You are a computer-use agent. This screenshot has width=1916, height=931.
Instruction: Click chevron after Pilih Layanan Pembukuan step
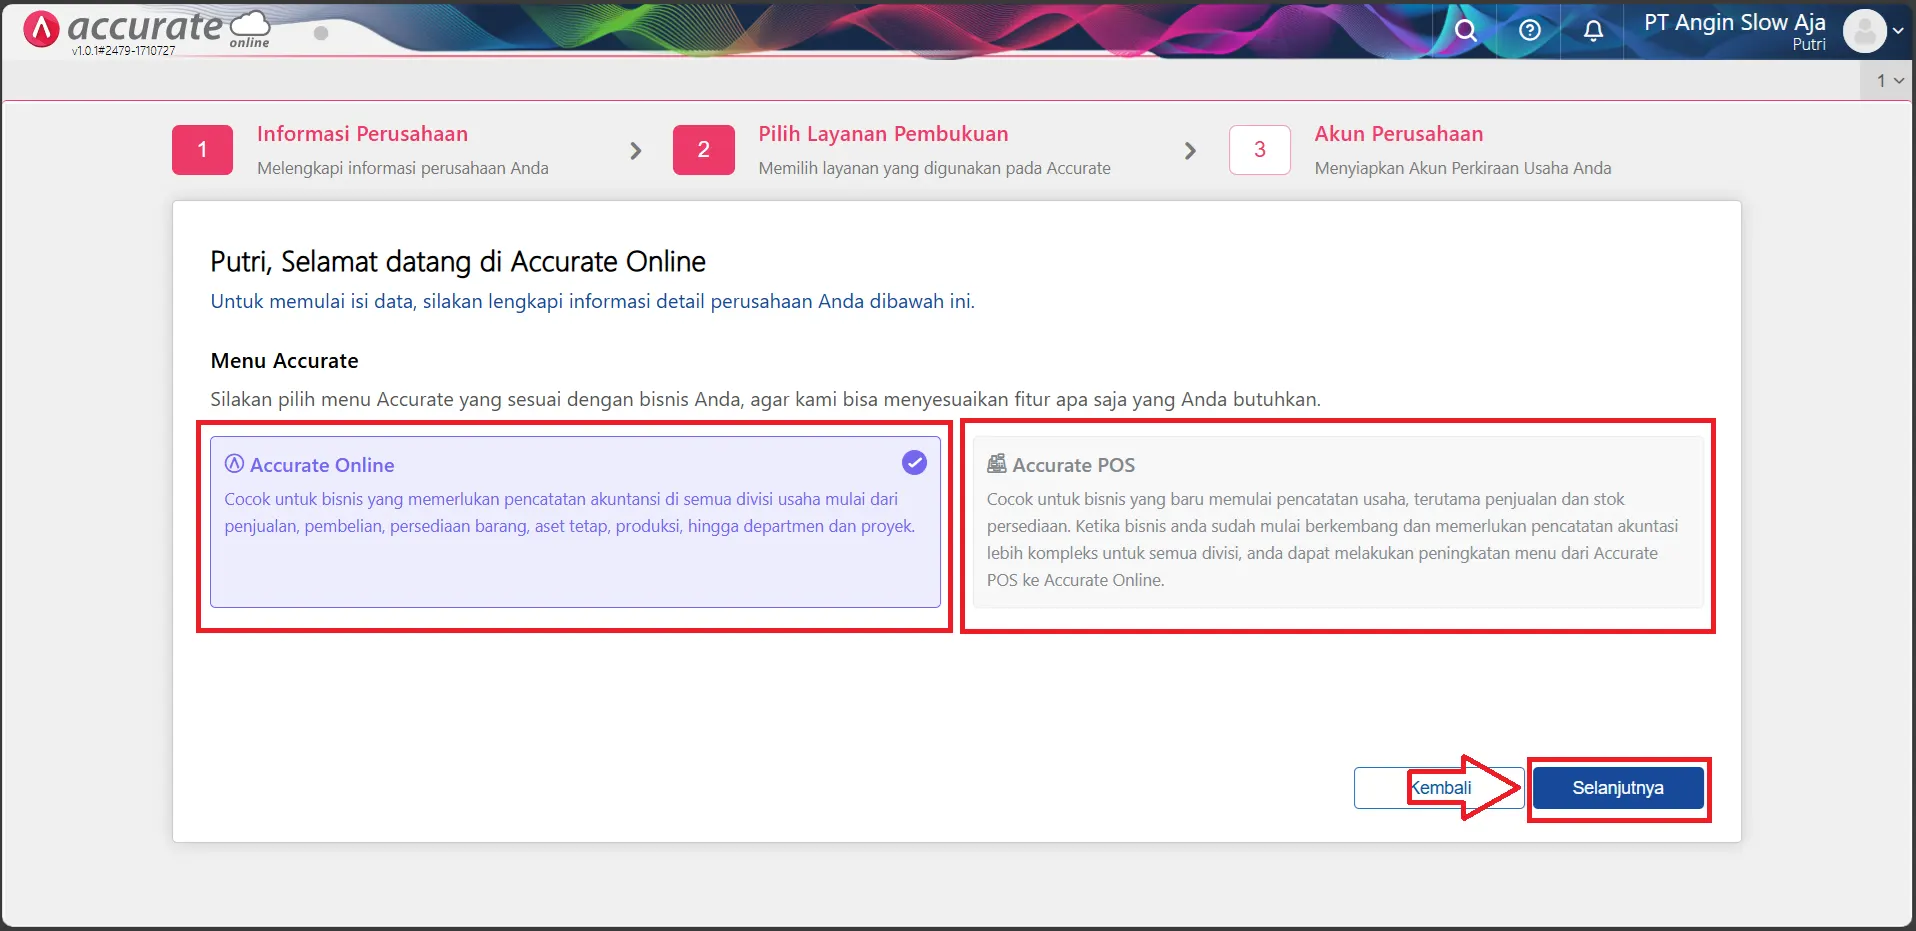[1190, 151]
